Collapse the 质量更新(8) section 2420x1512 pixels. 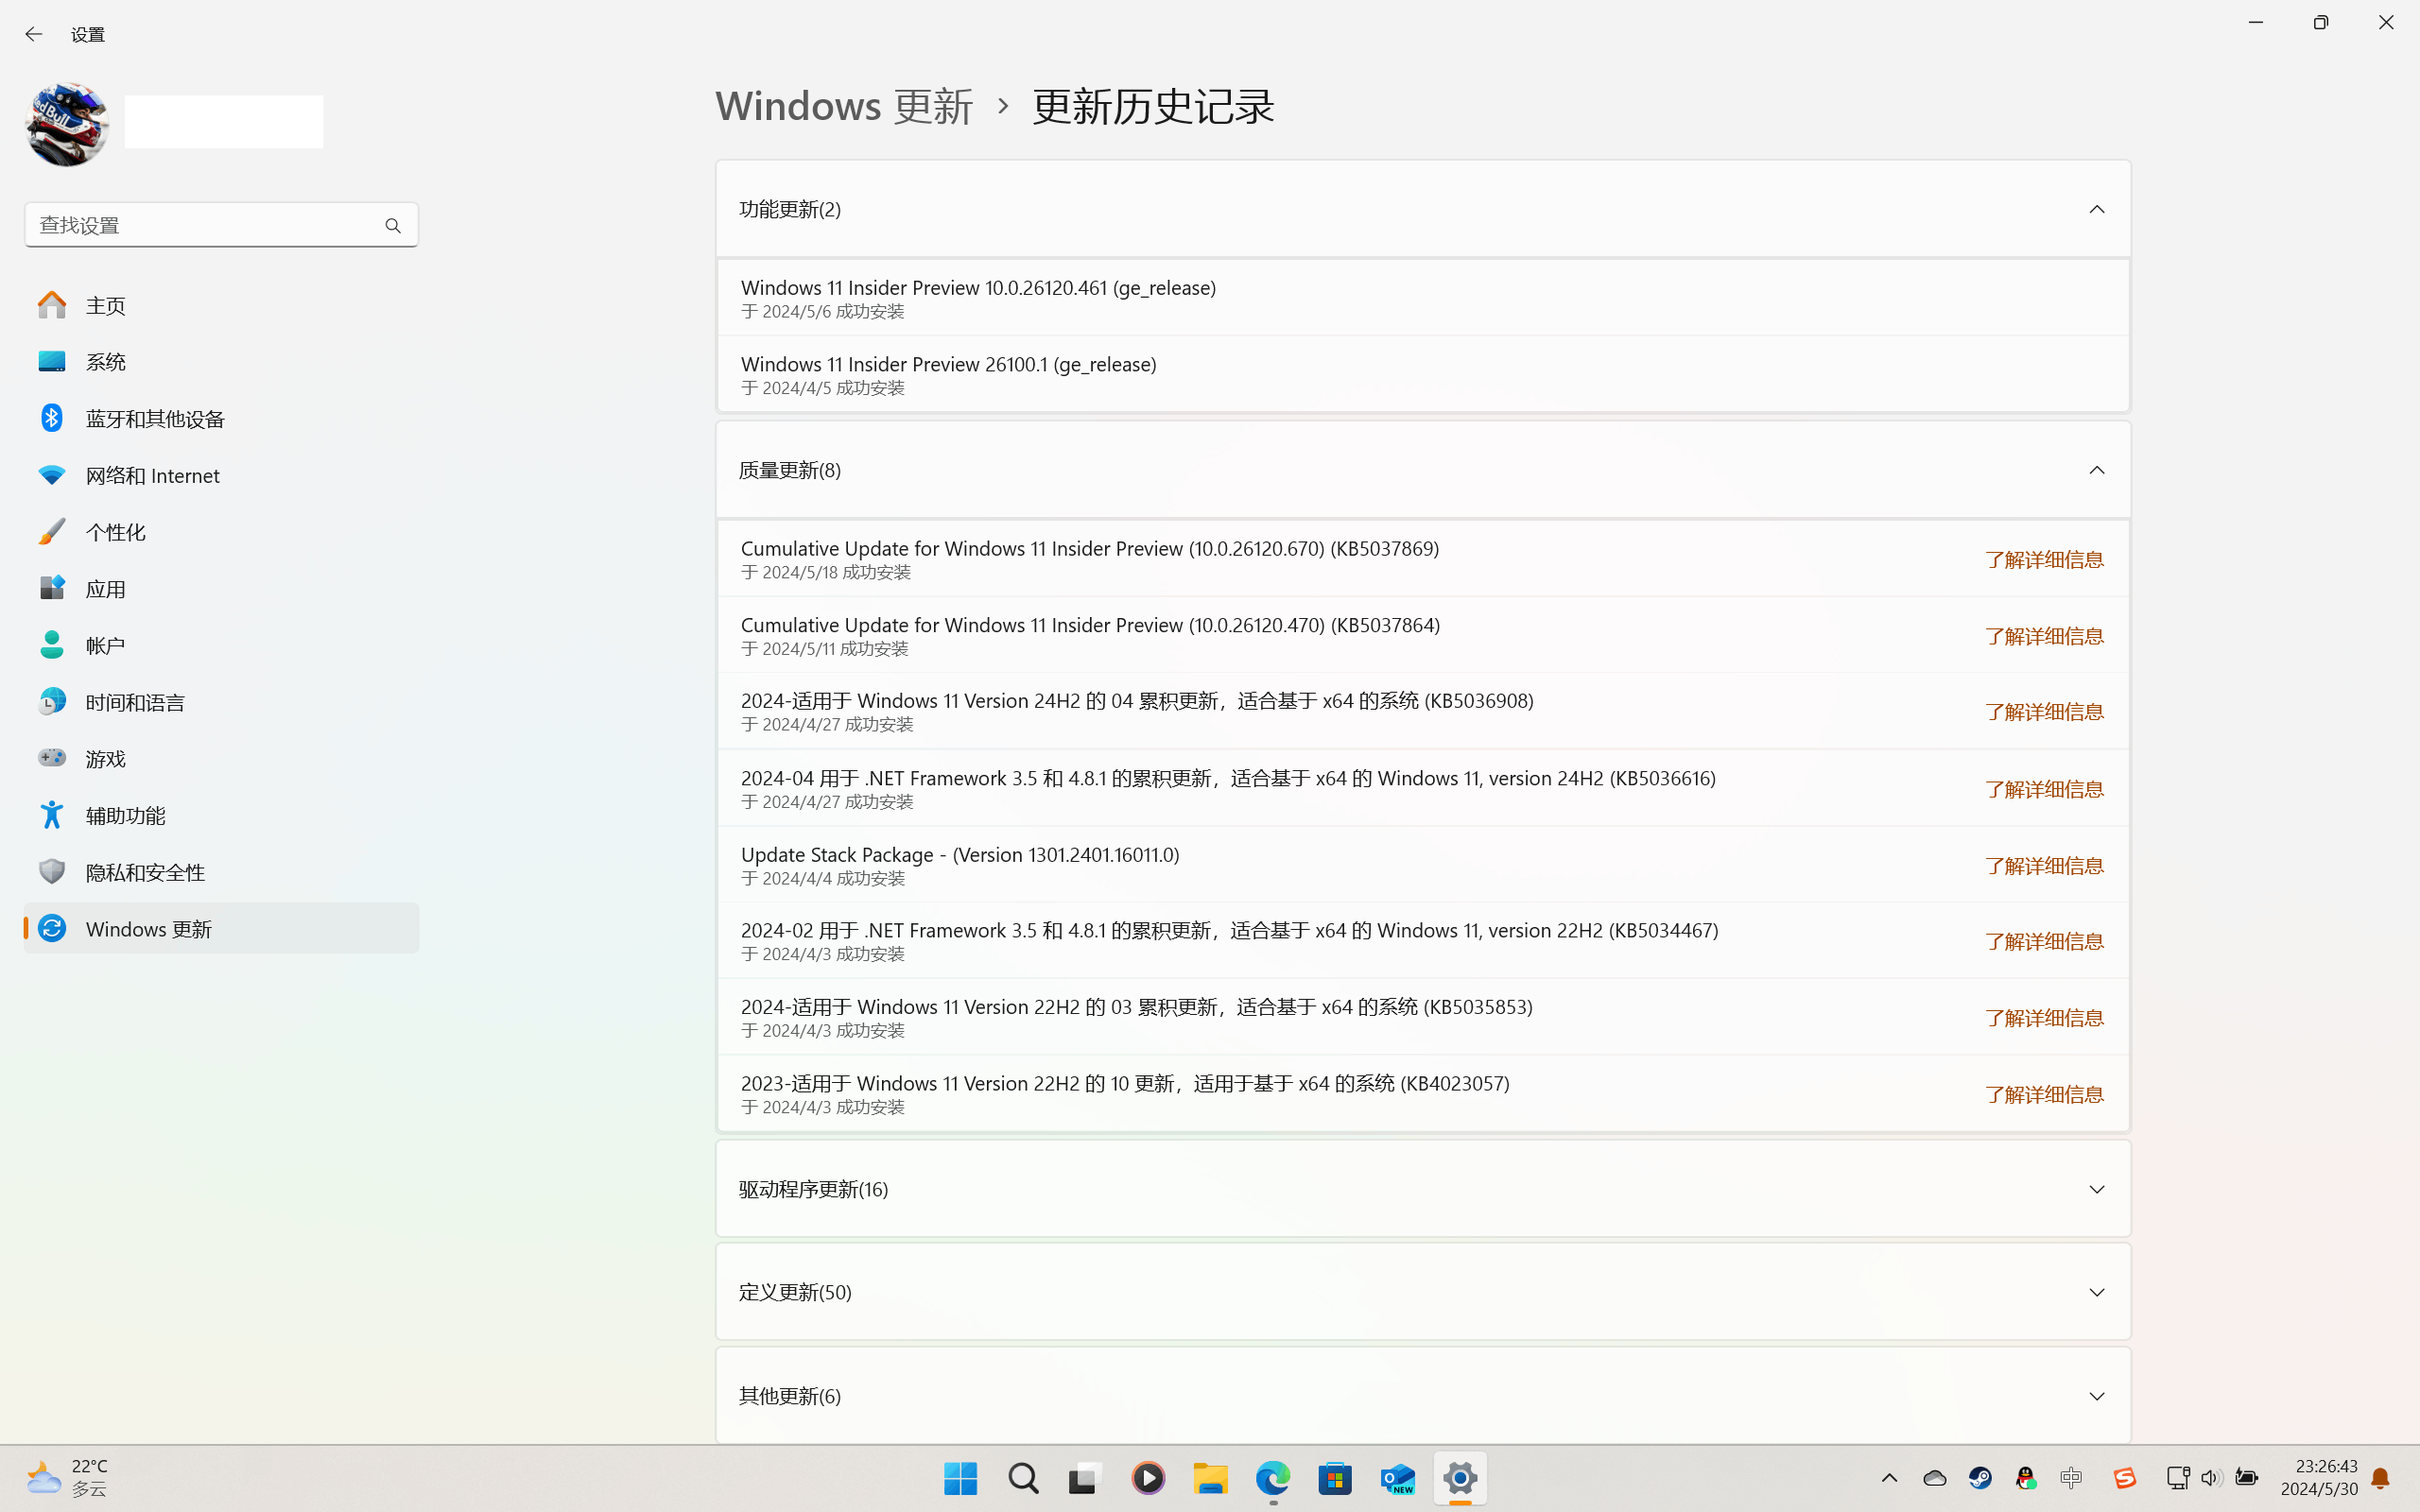[x=2096, y=470]
